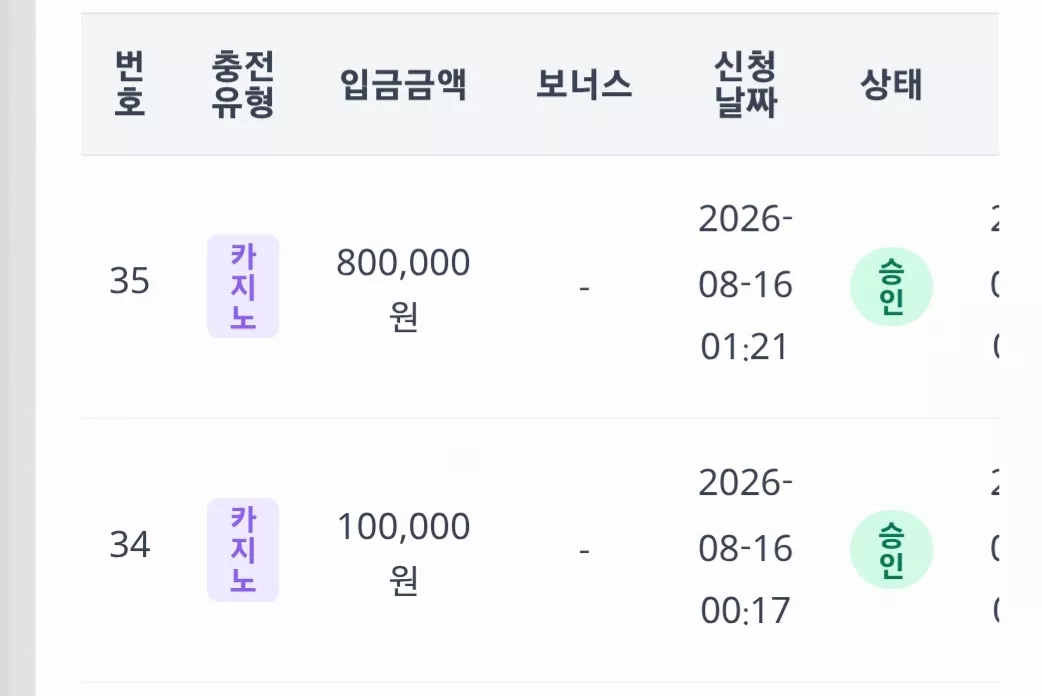
Task: Select the 800,000원 deposit amount
Action: click(403, 289)
